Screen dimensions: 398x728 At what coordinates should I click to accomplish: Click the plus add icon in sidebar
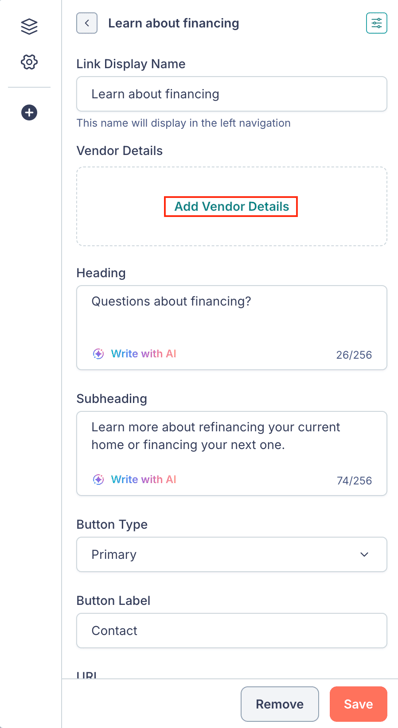(x=29, y=112)
